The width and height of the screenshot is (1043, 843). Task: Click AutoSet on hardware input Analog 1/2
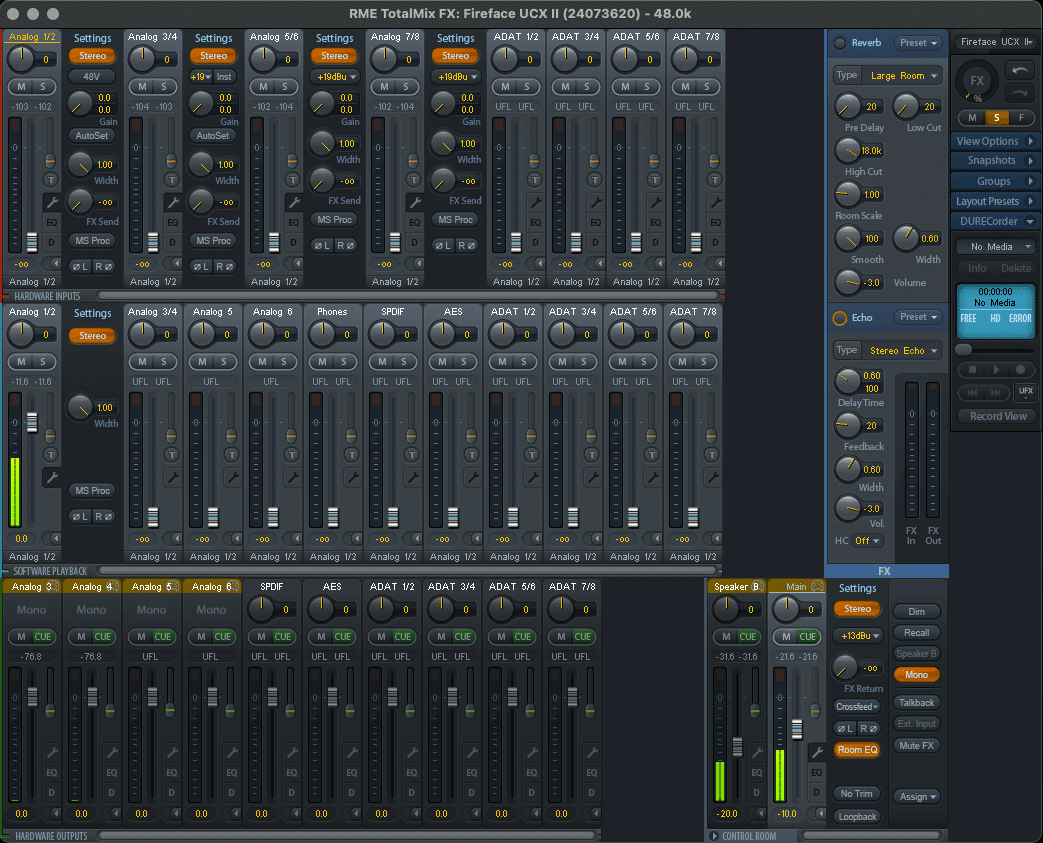tap(92, 136)
